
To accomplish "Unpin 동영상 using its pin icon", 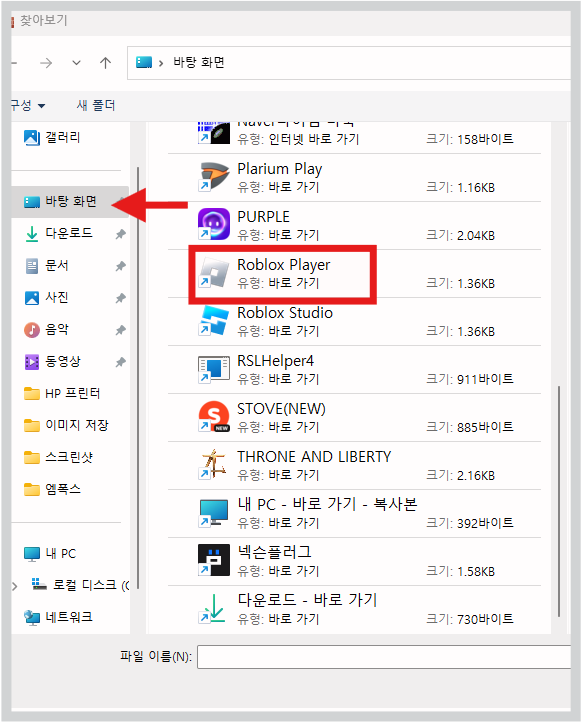I will pos(121,362).
